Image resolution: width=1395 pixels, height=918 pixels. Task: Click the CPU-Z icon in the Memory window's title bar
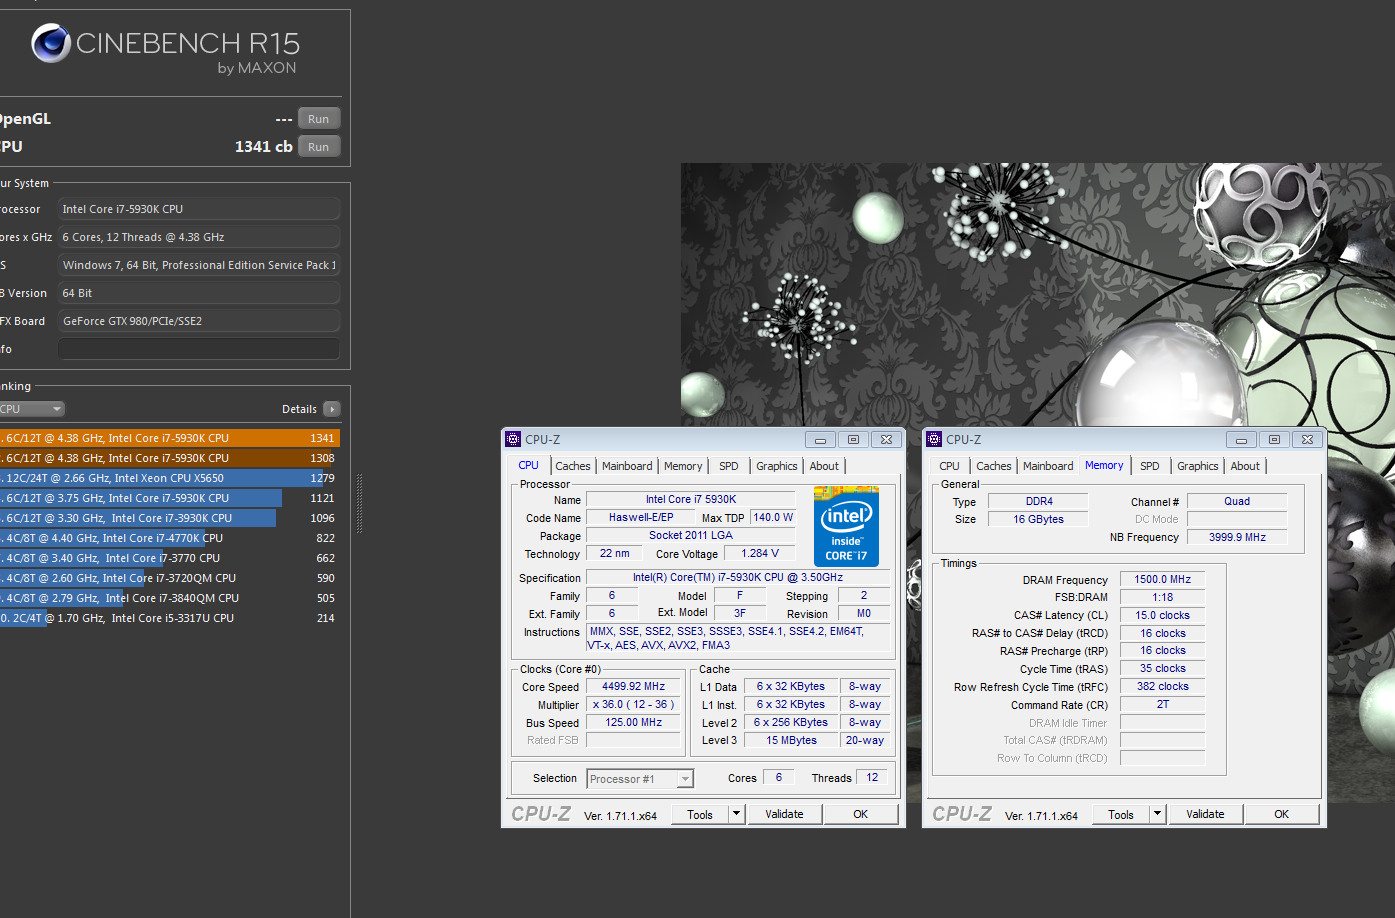(x=934, y=439)
